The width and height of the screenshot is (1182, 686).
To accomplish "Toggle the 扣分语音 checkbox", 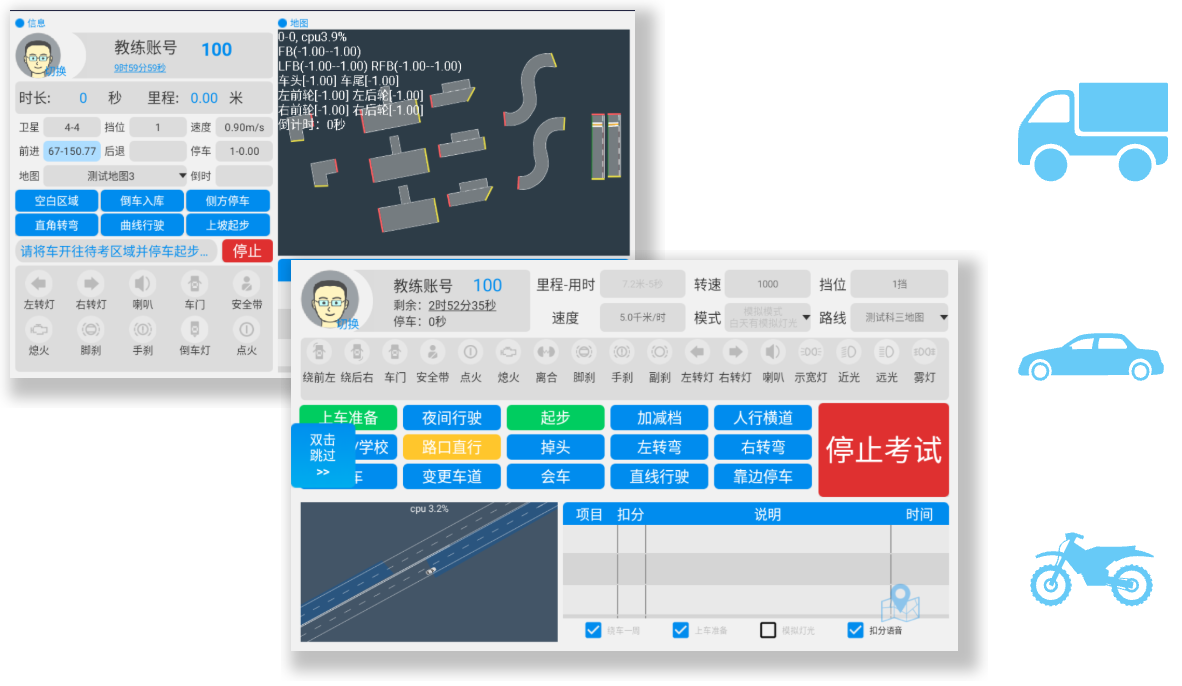I will pyautogui.click(x=855, y=630).
